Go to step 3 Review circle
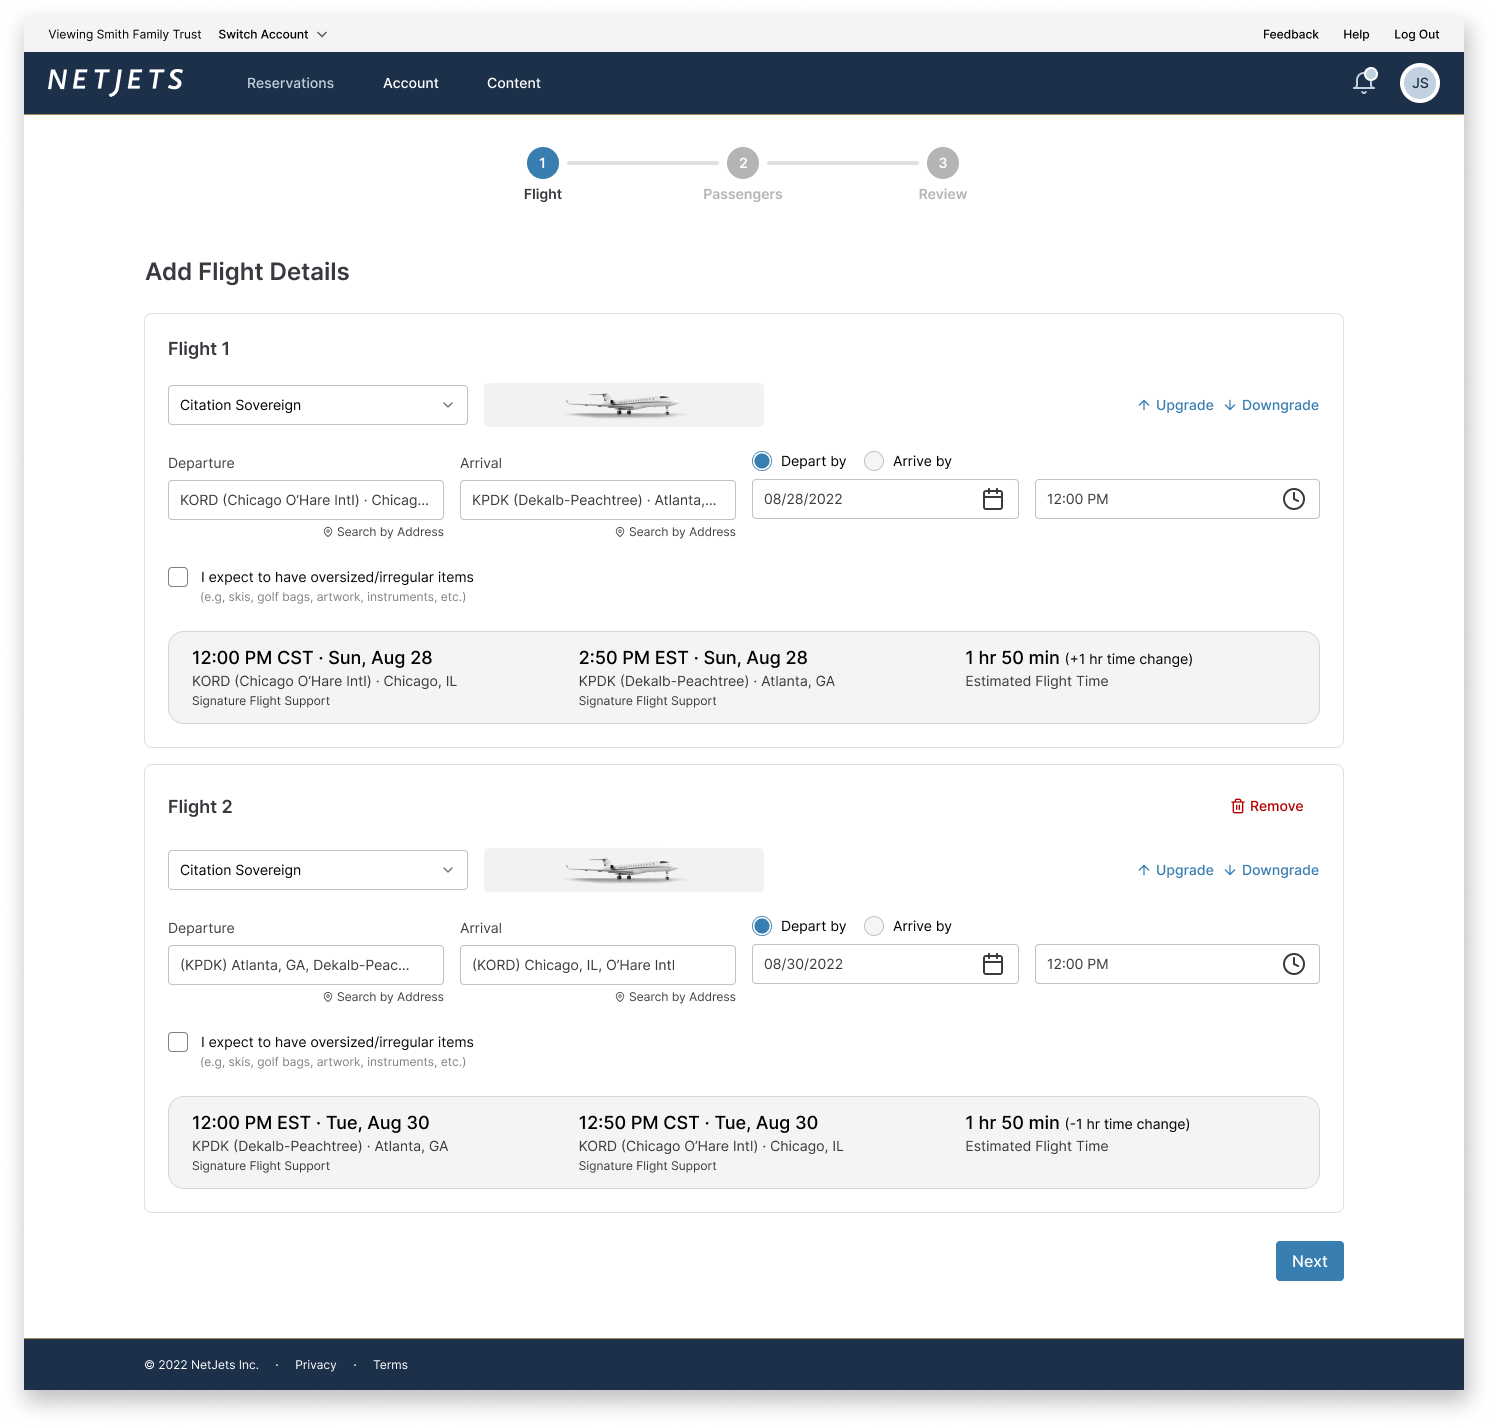The height and width of the screenshot is (1427, 1494). click(x=943, y=163)
